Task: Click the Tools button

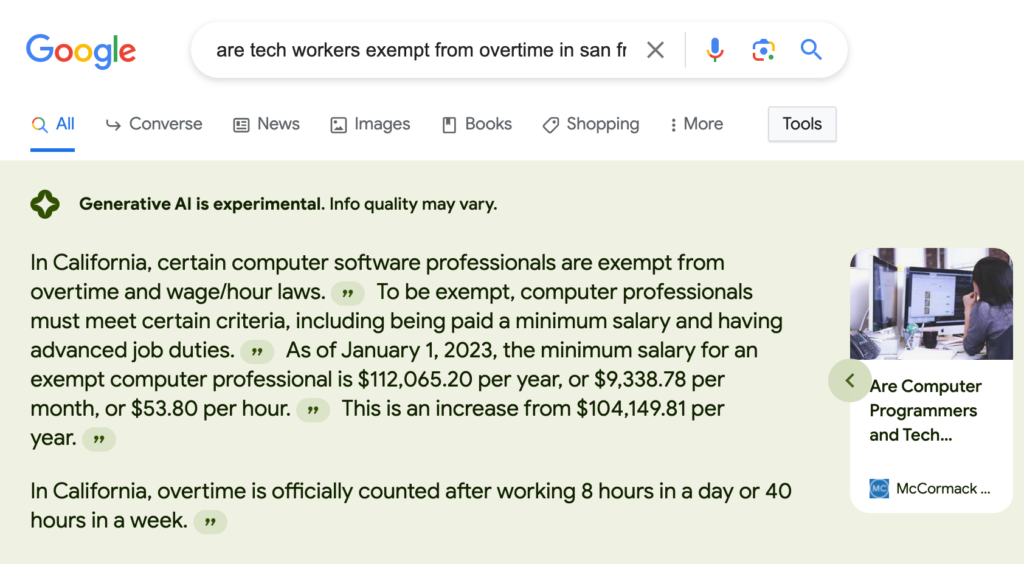Action: (x=802, y=124)
